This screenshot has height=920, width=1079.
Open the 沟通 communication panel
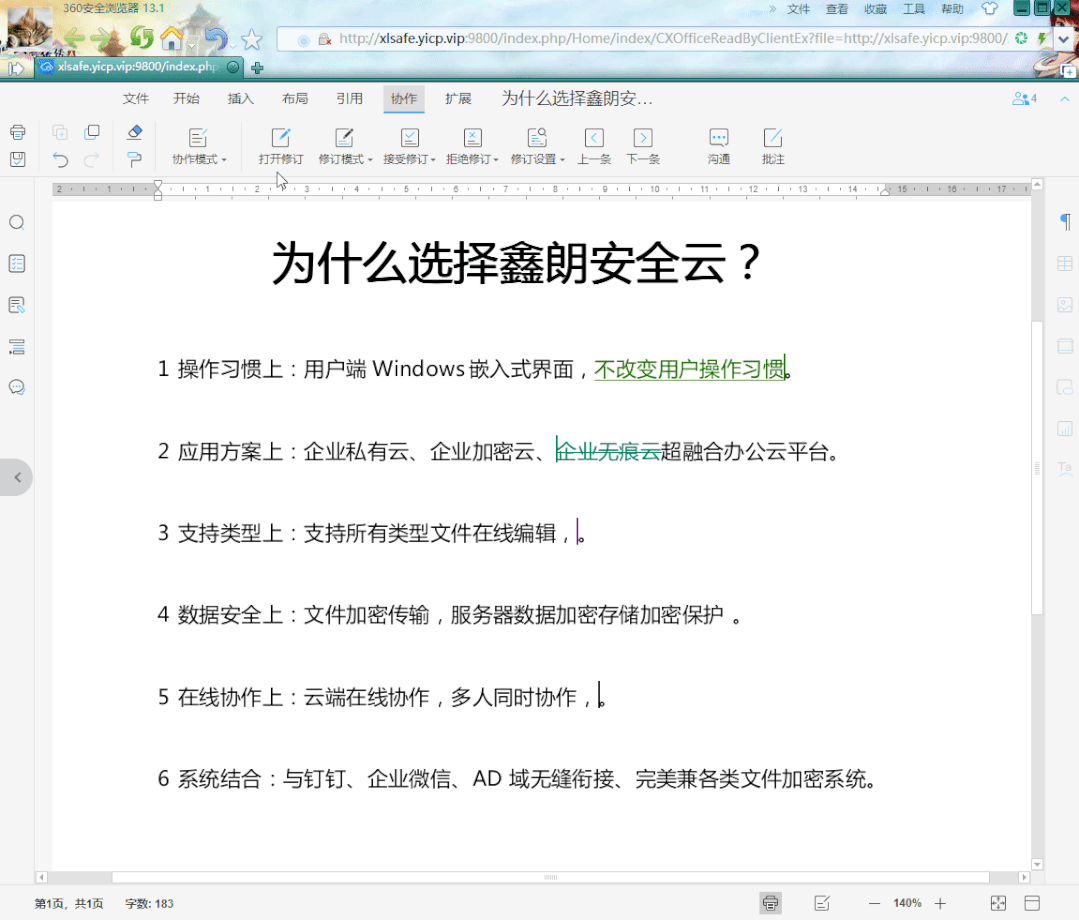(x=718, y=145)
